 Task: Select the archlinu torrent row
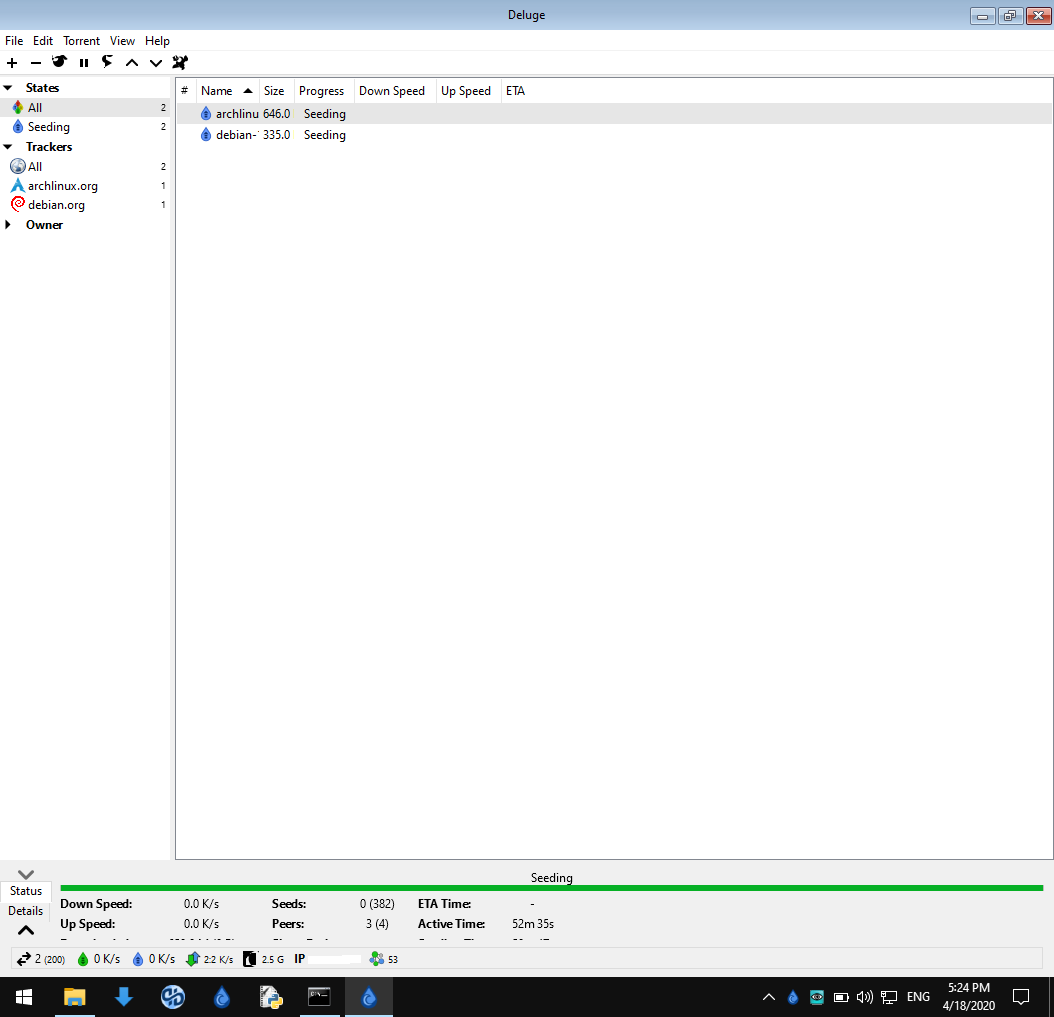[614, 114]
